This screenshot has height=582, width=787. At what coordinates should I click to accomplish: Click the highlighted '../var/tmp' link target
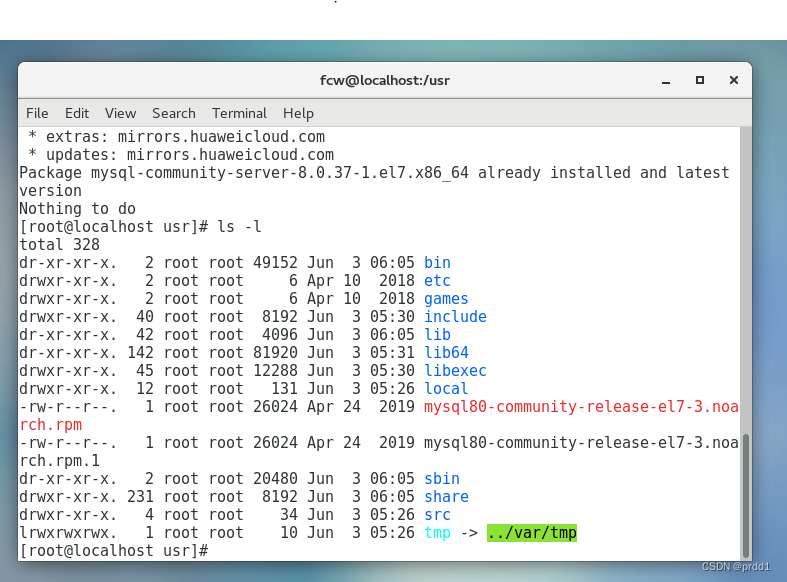pyautogui.click(x=532, y=533)
